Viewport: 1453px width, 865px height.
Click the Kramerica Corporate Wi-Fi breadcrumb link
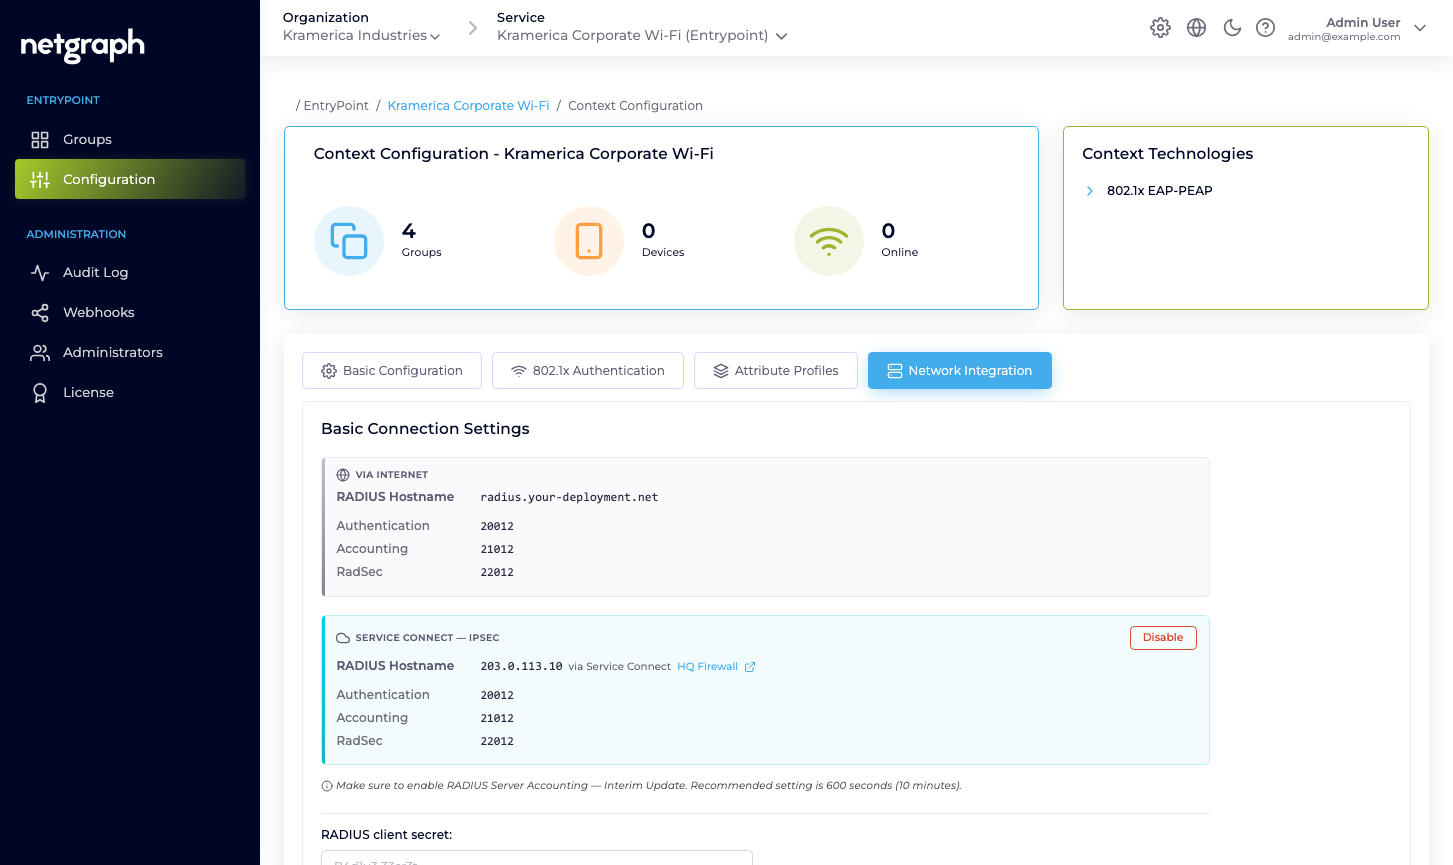[468, 106]
